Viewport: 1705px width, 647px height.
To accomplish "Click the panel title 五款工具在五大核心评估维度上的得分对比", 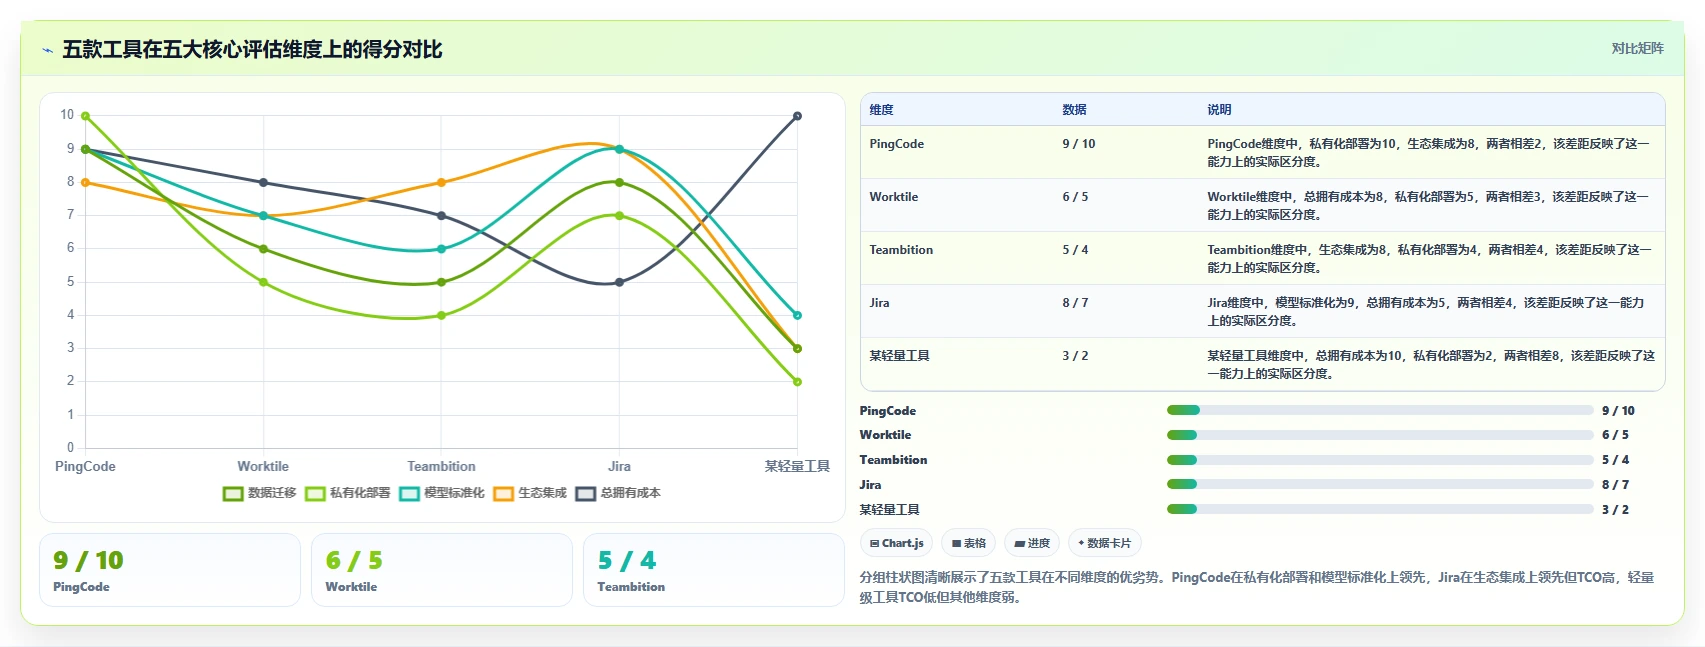I will pyautogui.click(x=252, y=49).
